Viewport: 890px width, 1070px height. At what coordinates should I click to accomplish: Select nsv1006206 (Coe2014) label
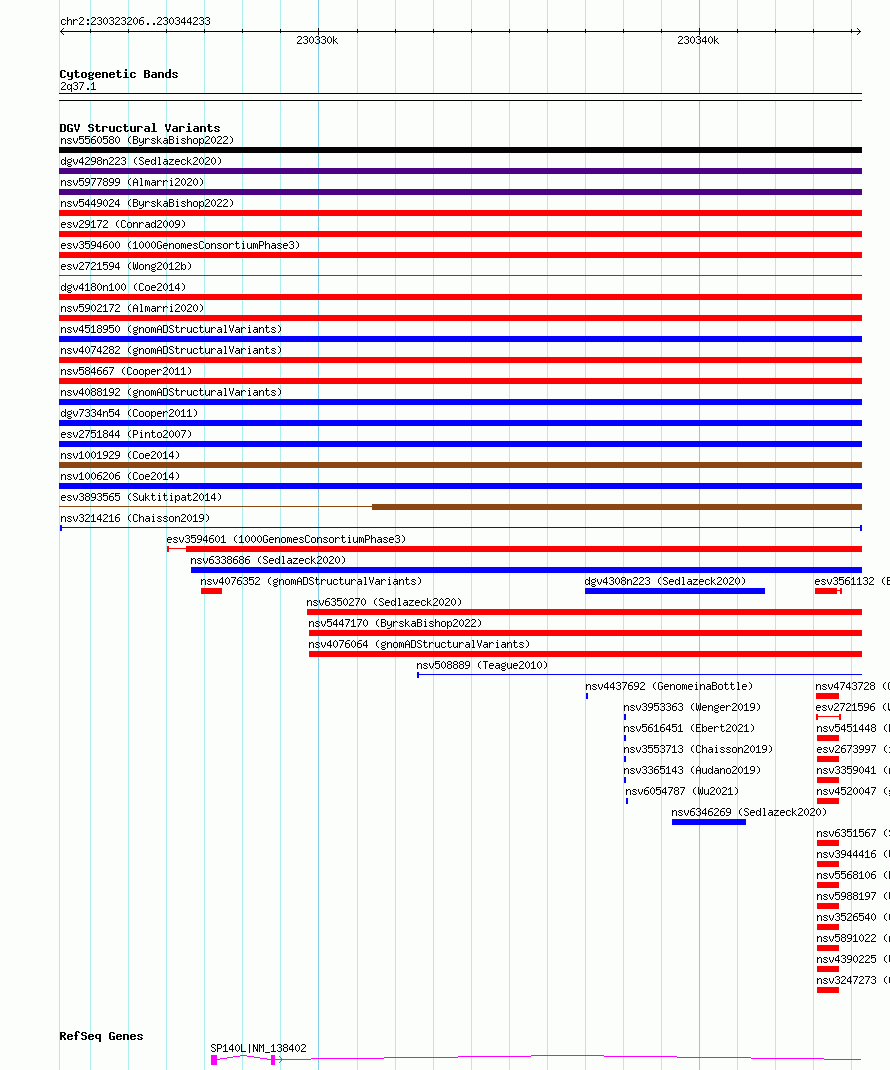(120, 476)
